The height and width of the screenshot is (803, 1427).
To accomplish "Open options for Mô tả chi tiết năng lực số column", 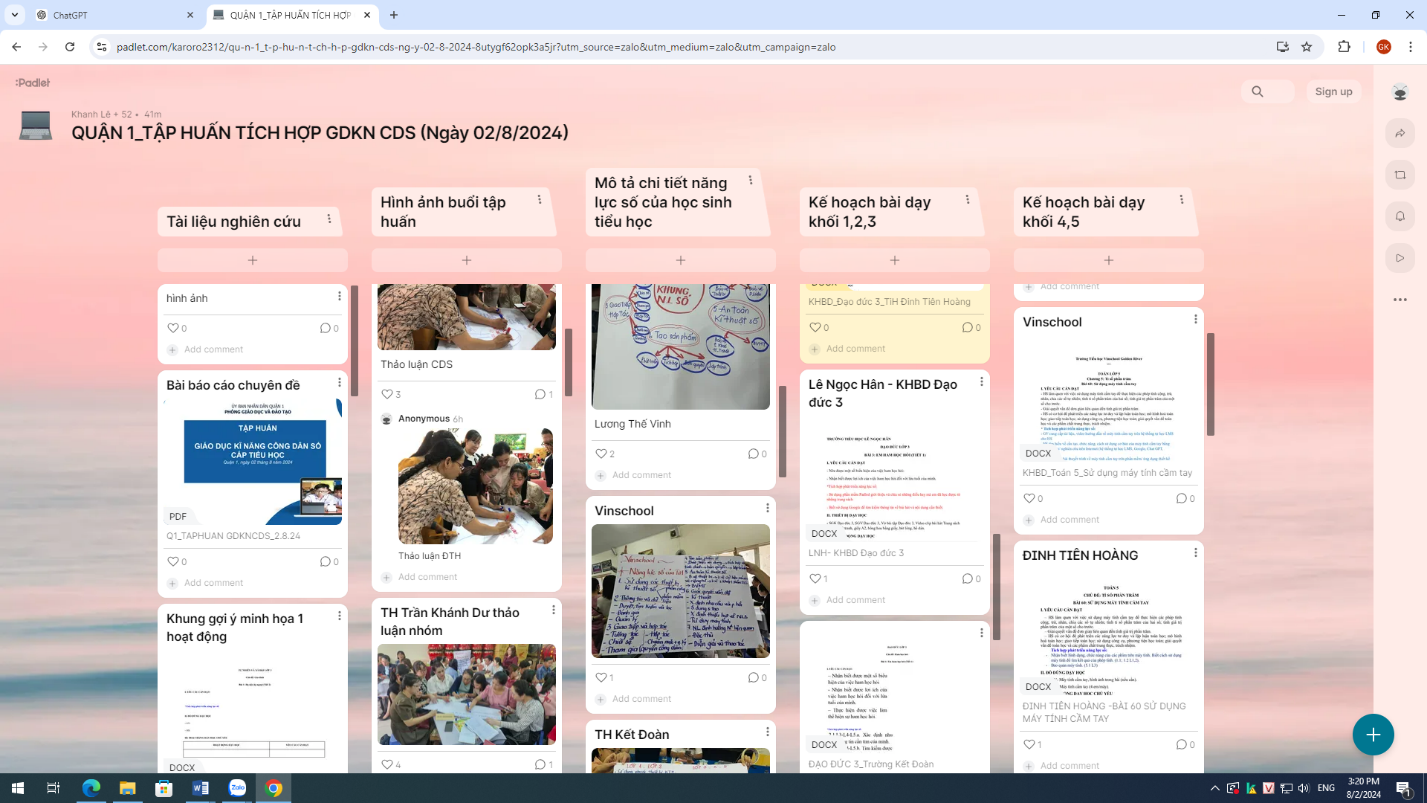I will [751, 182].
